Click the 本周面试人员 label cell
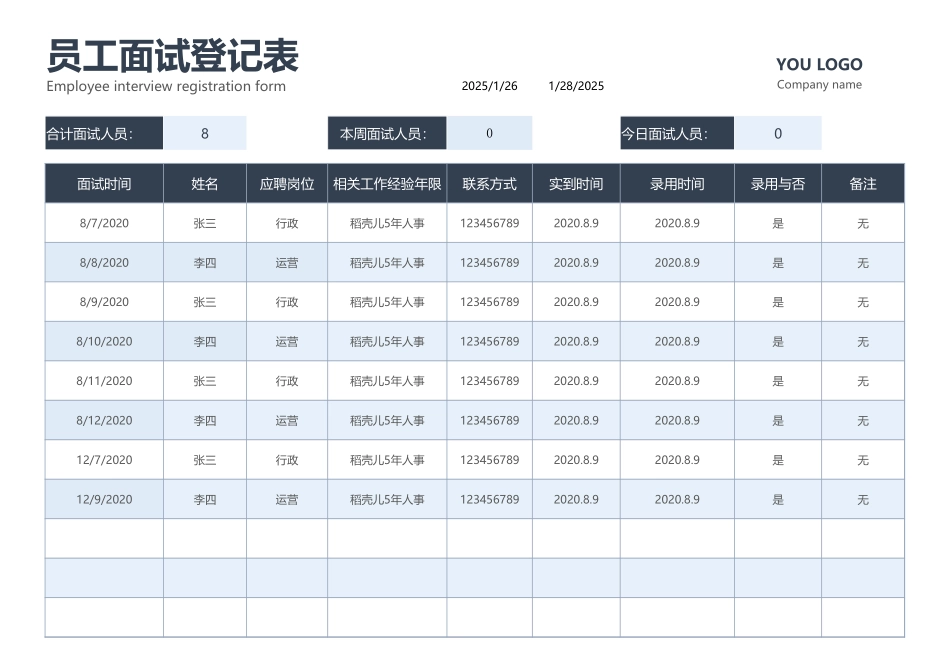 [386, 132]
